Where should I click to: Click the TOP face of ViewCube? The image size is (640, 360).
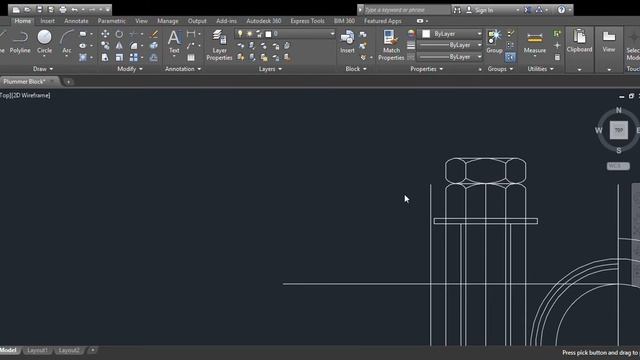pos(619,130)
